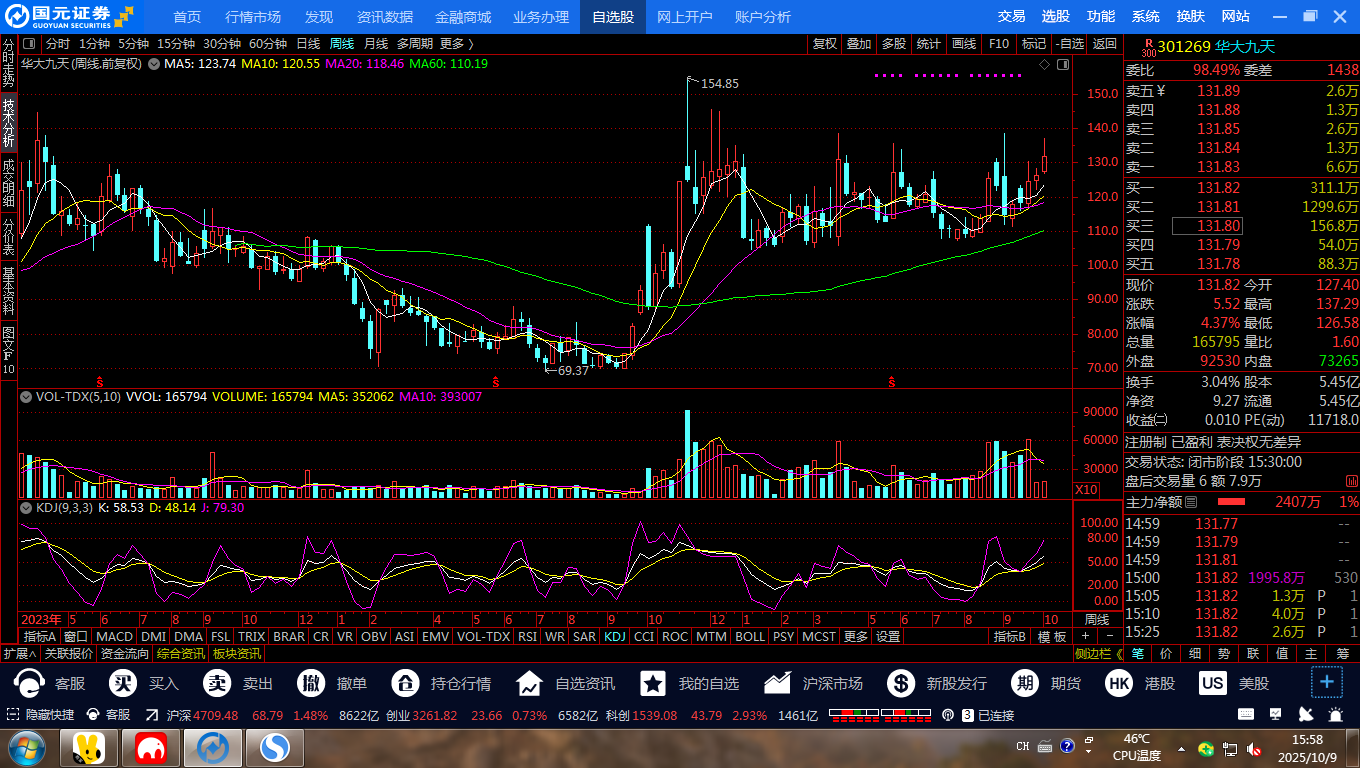Click the 买入 (buy) icon

(x=123, y=684)
